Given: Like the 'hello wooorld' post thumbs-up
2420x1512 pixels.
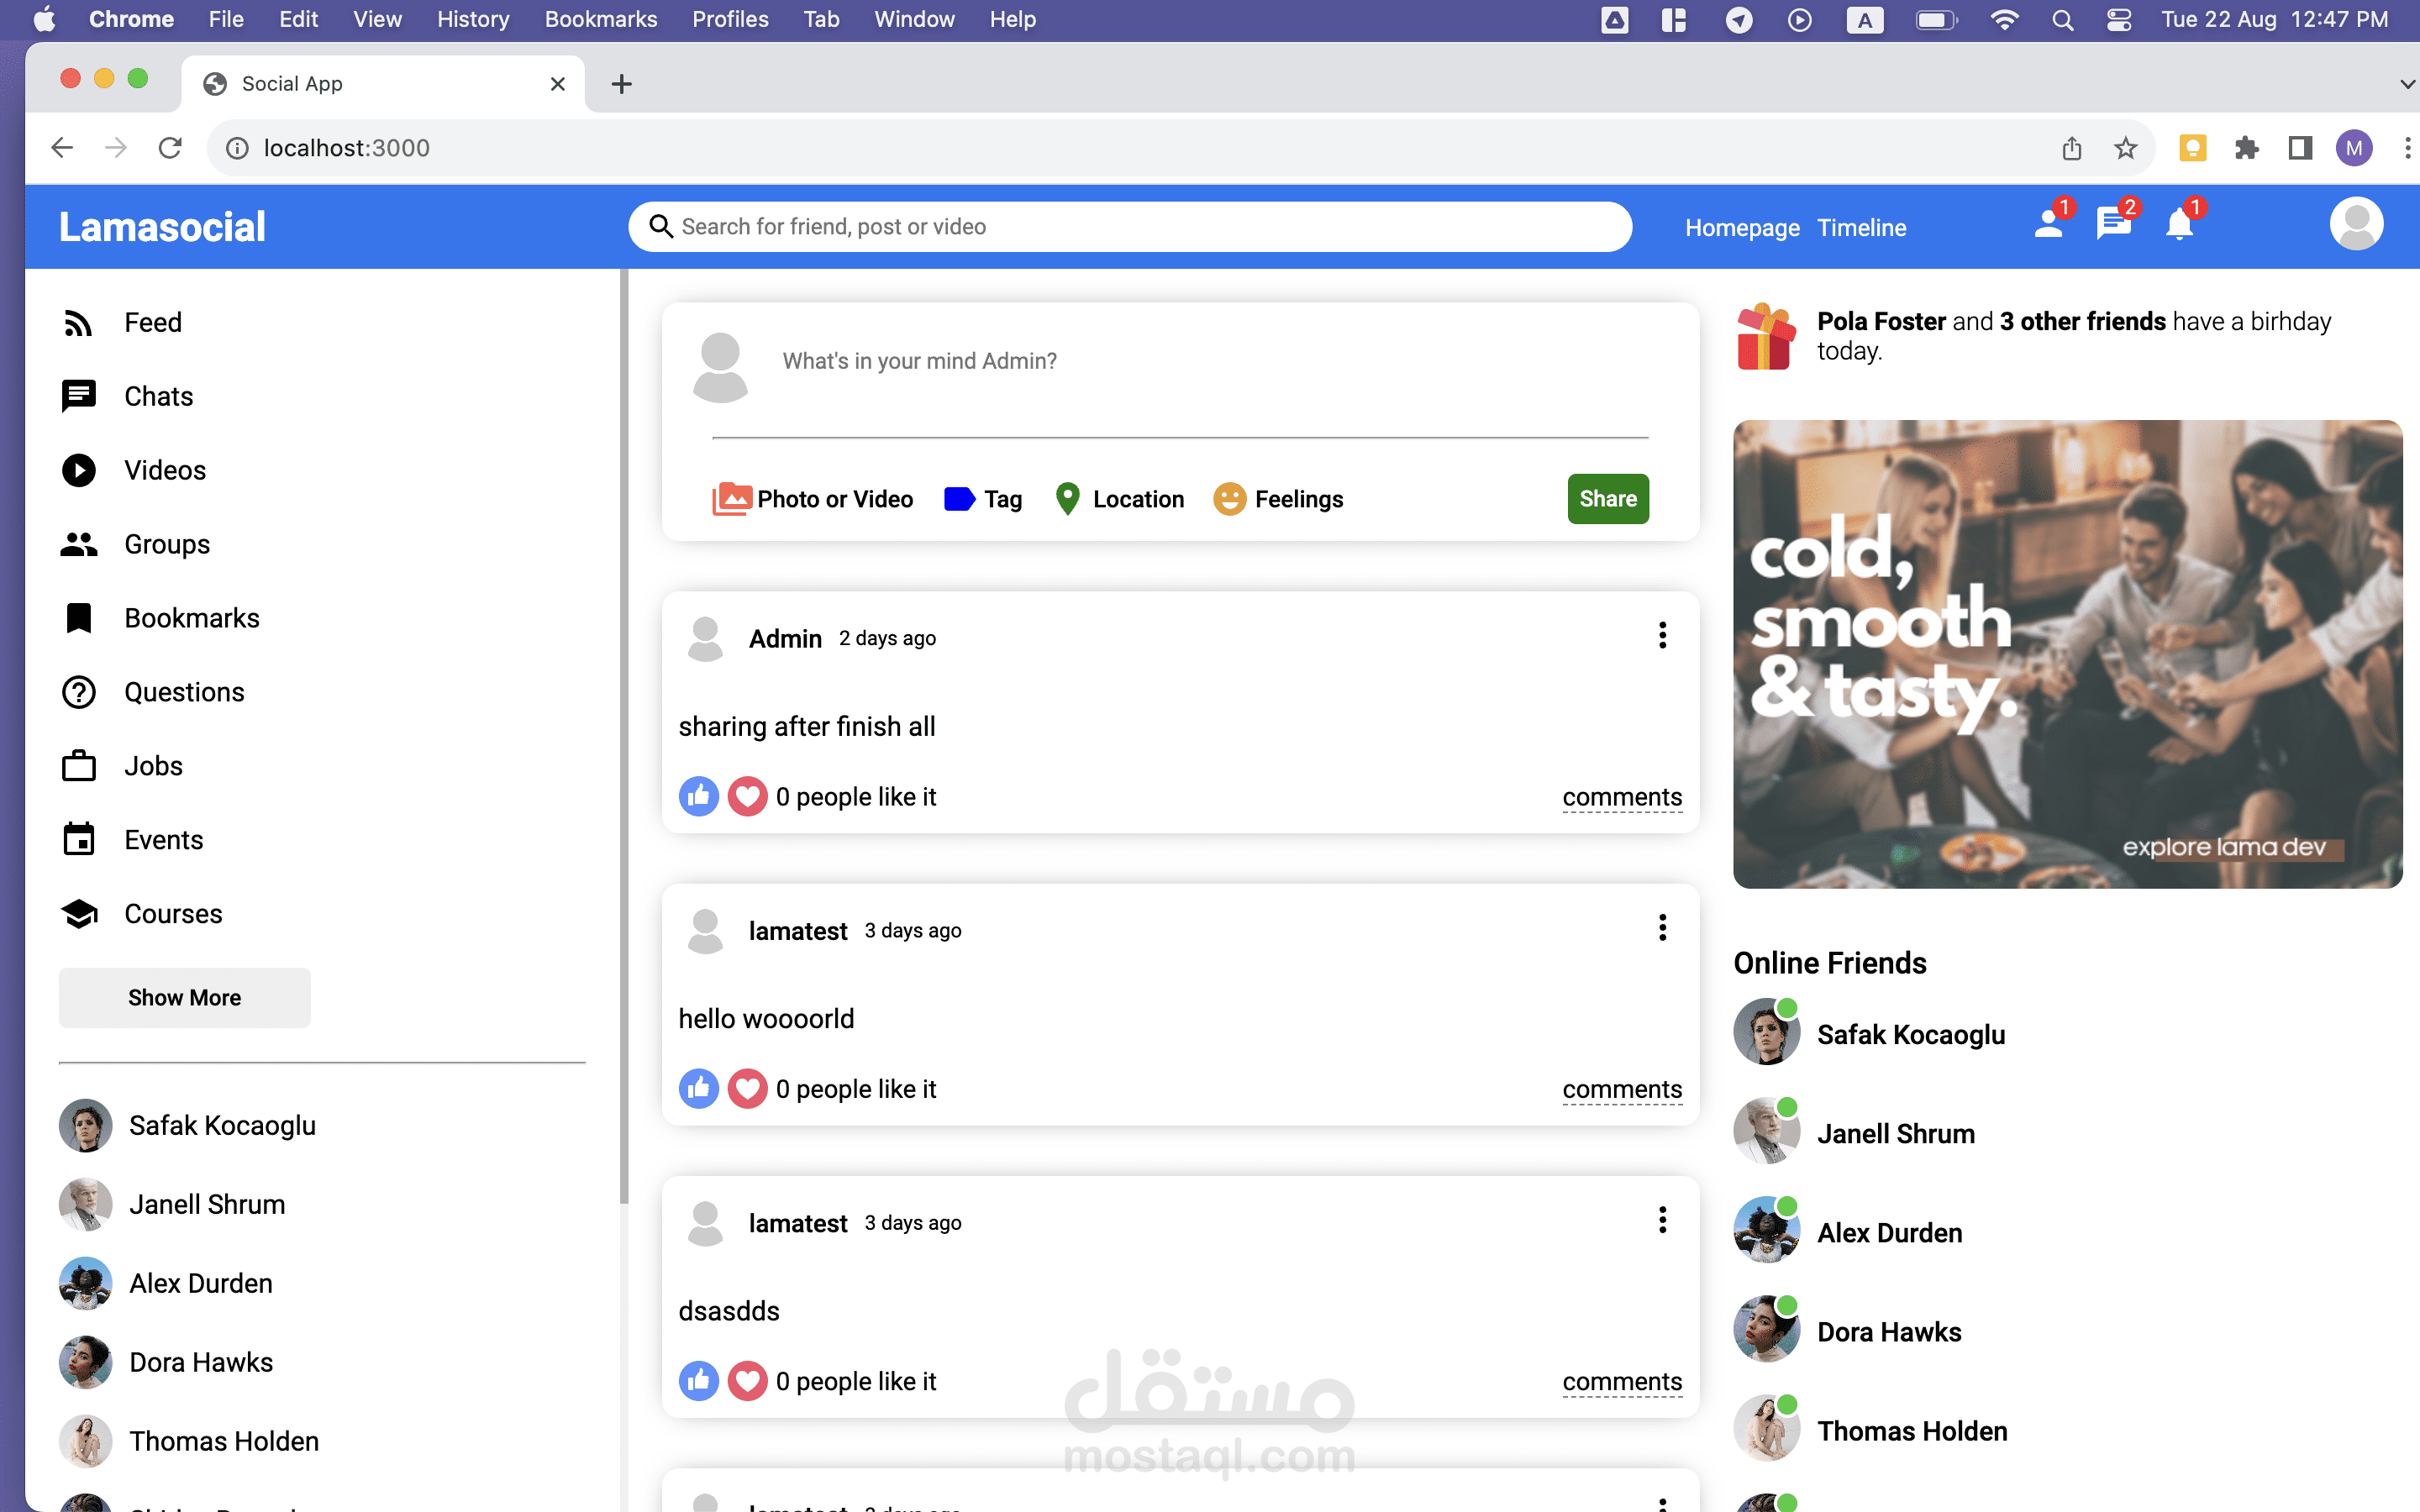Looking at the screenshot, I should tap(699, 1089).
